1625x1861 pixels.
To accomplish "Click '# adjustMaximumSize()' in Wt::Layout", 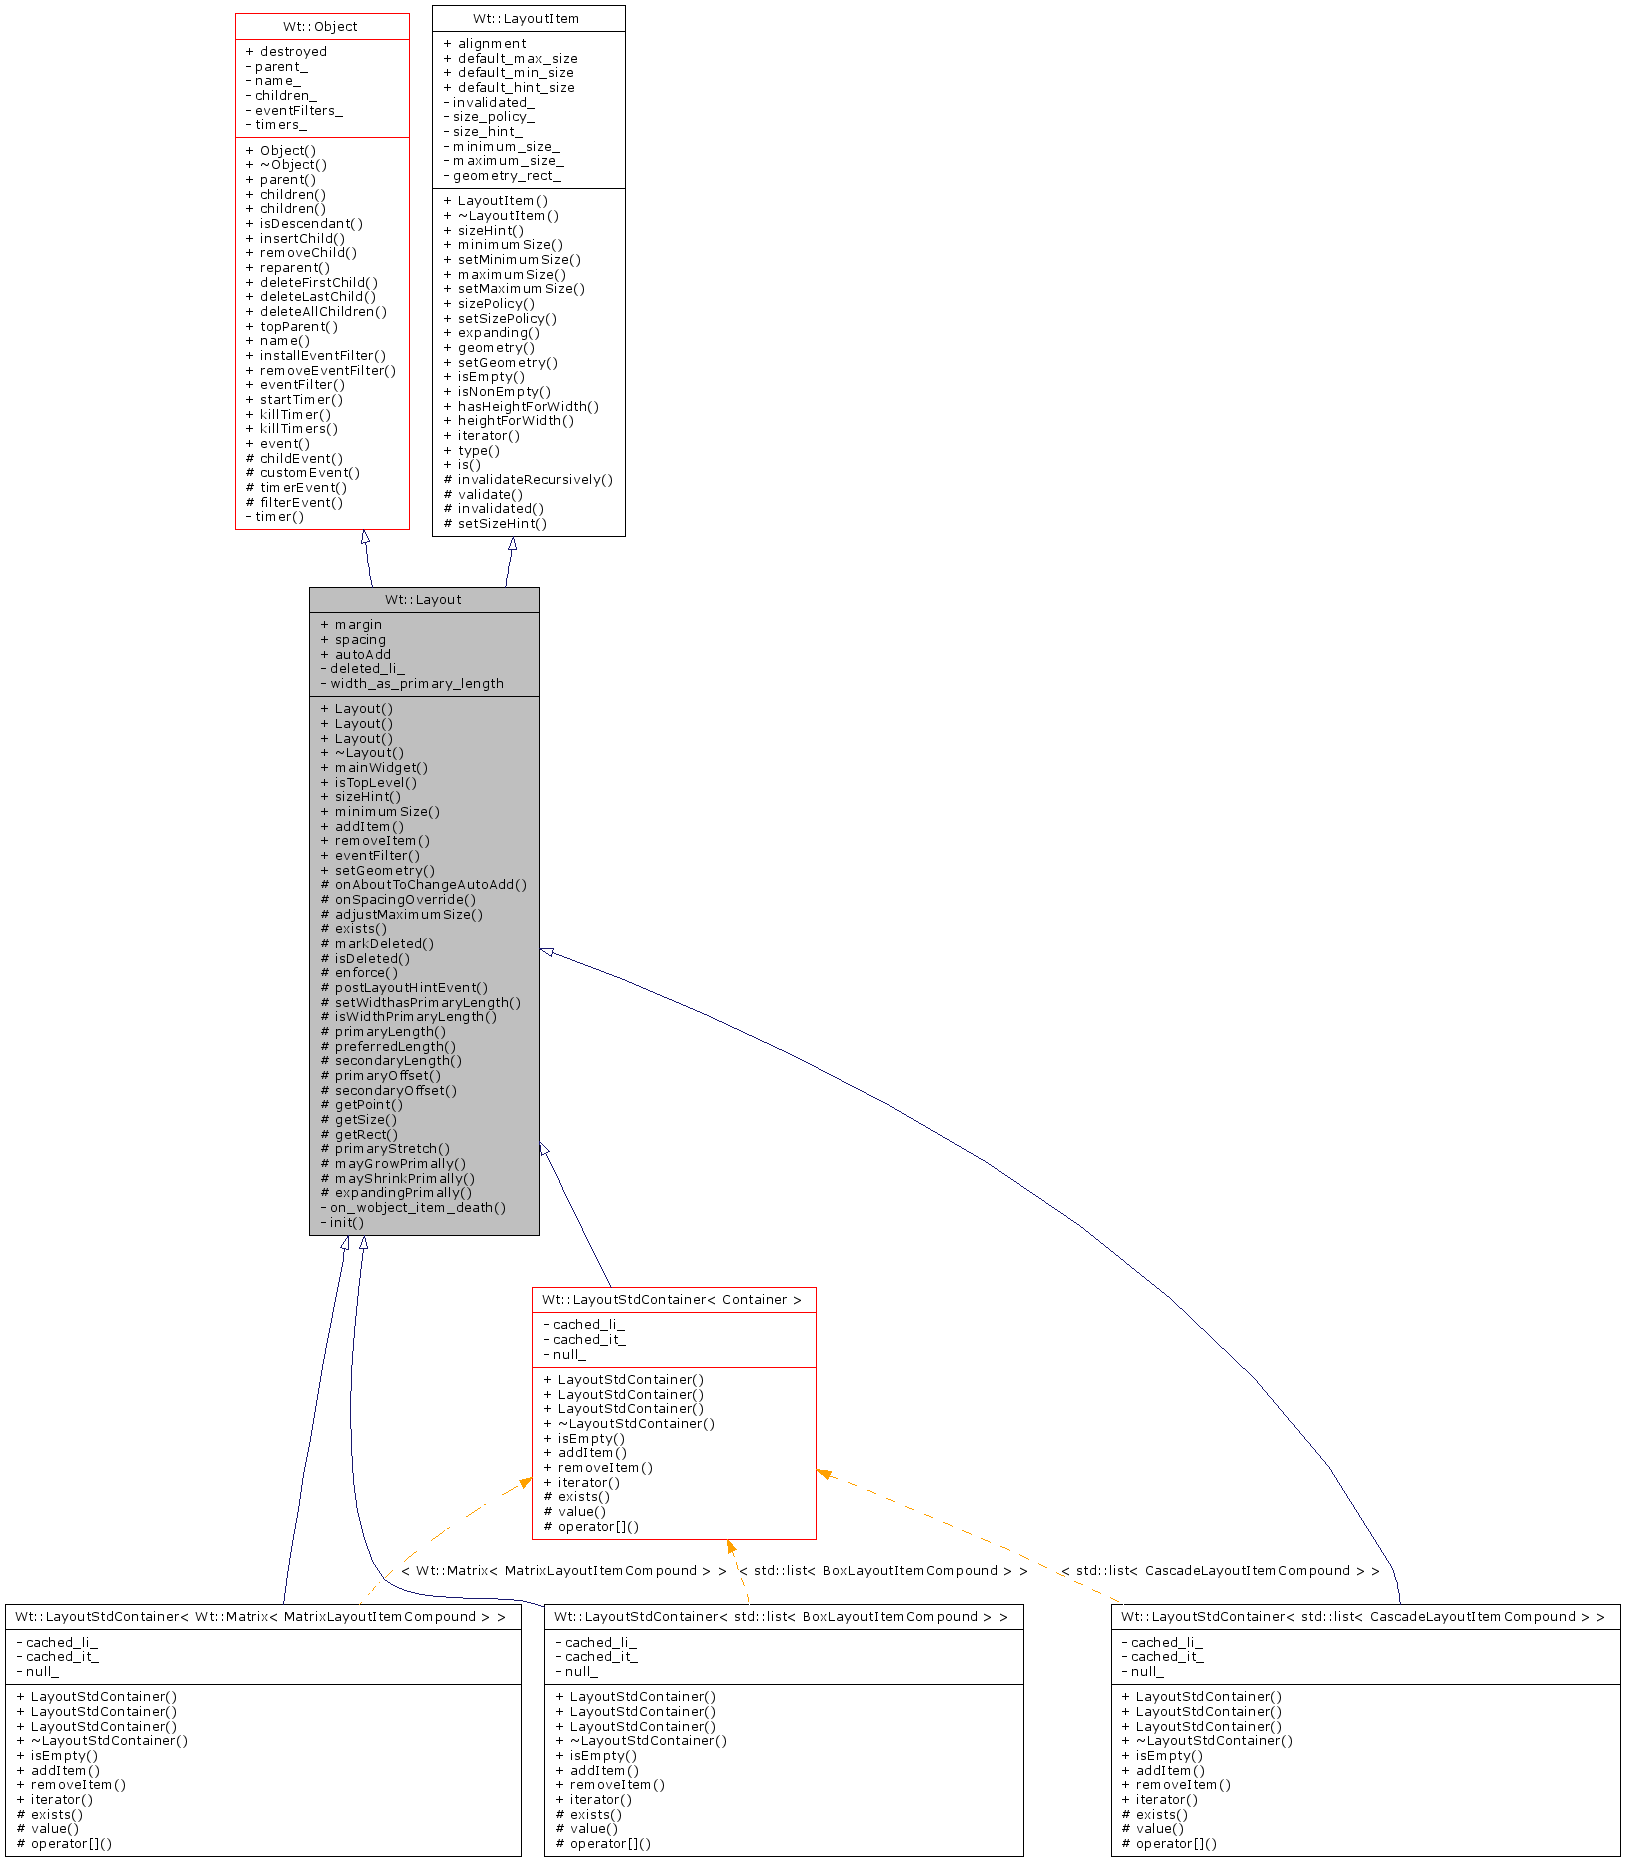I will click(402, 915).
